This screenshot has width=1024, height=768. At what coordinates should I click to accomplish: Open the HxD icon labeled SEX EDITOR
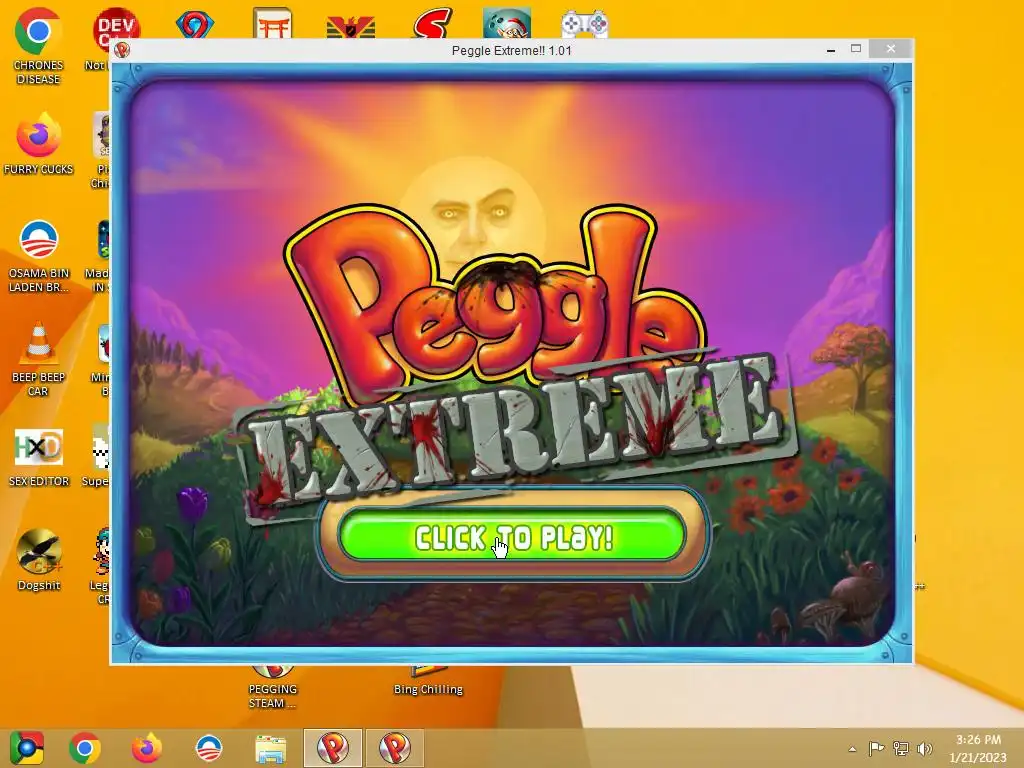(38, 457)
